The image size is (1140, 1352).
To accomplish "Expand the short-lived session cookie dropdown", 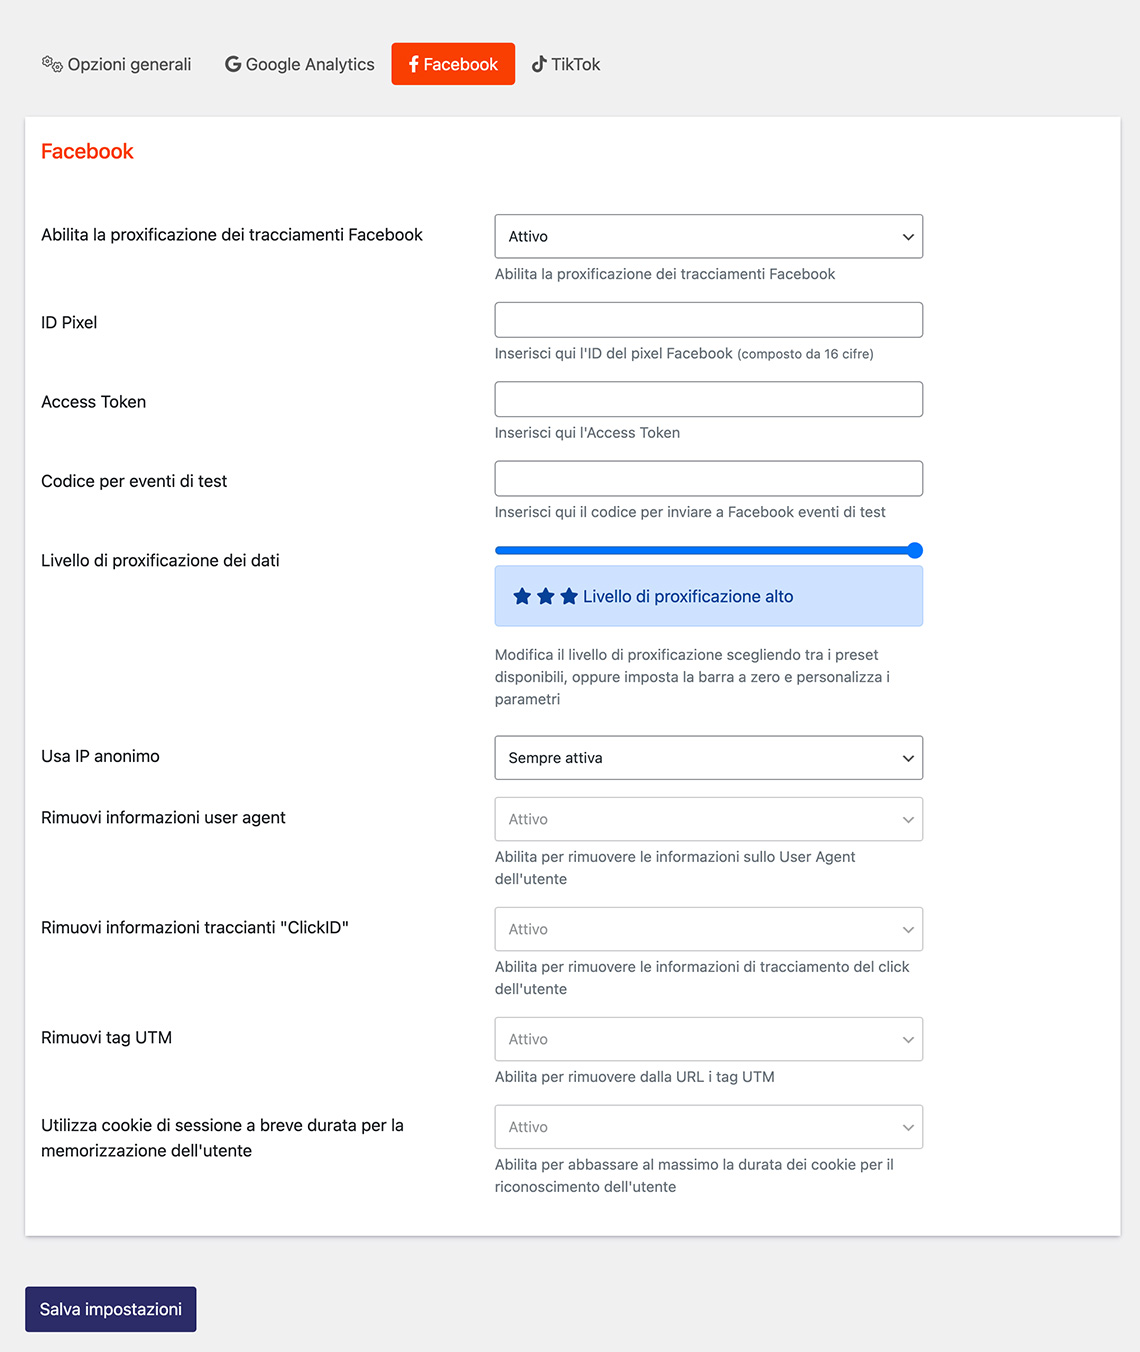I will (x=708, y=1127).
